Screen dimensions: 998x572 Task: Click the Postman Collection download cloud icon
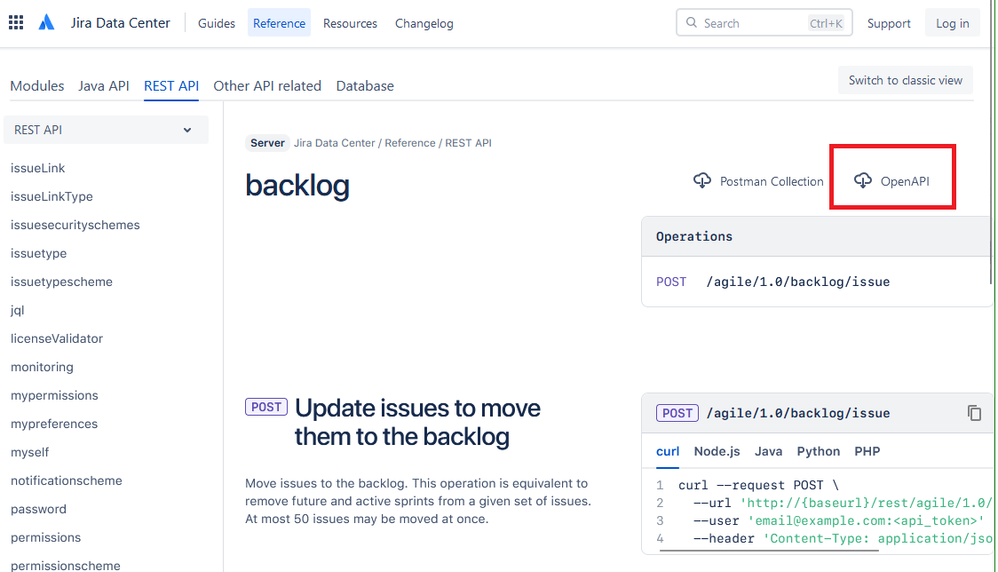pyautogui.click(x=702, y=181)
